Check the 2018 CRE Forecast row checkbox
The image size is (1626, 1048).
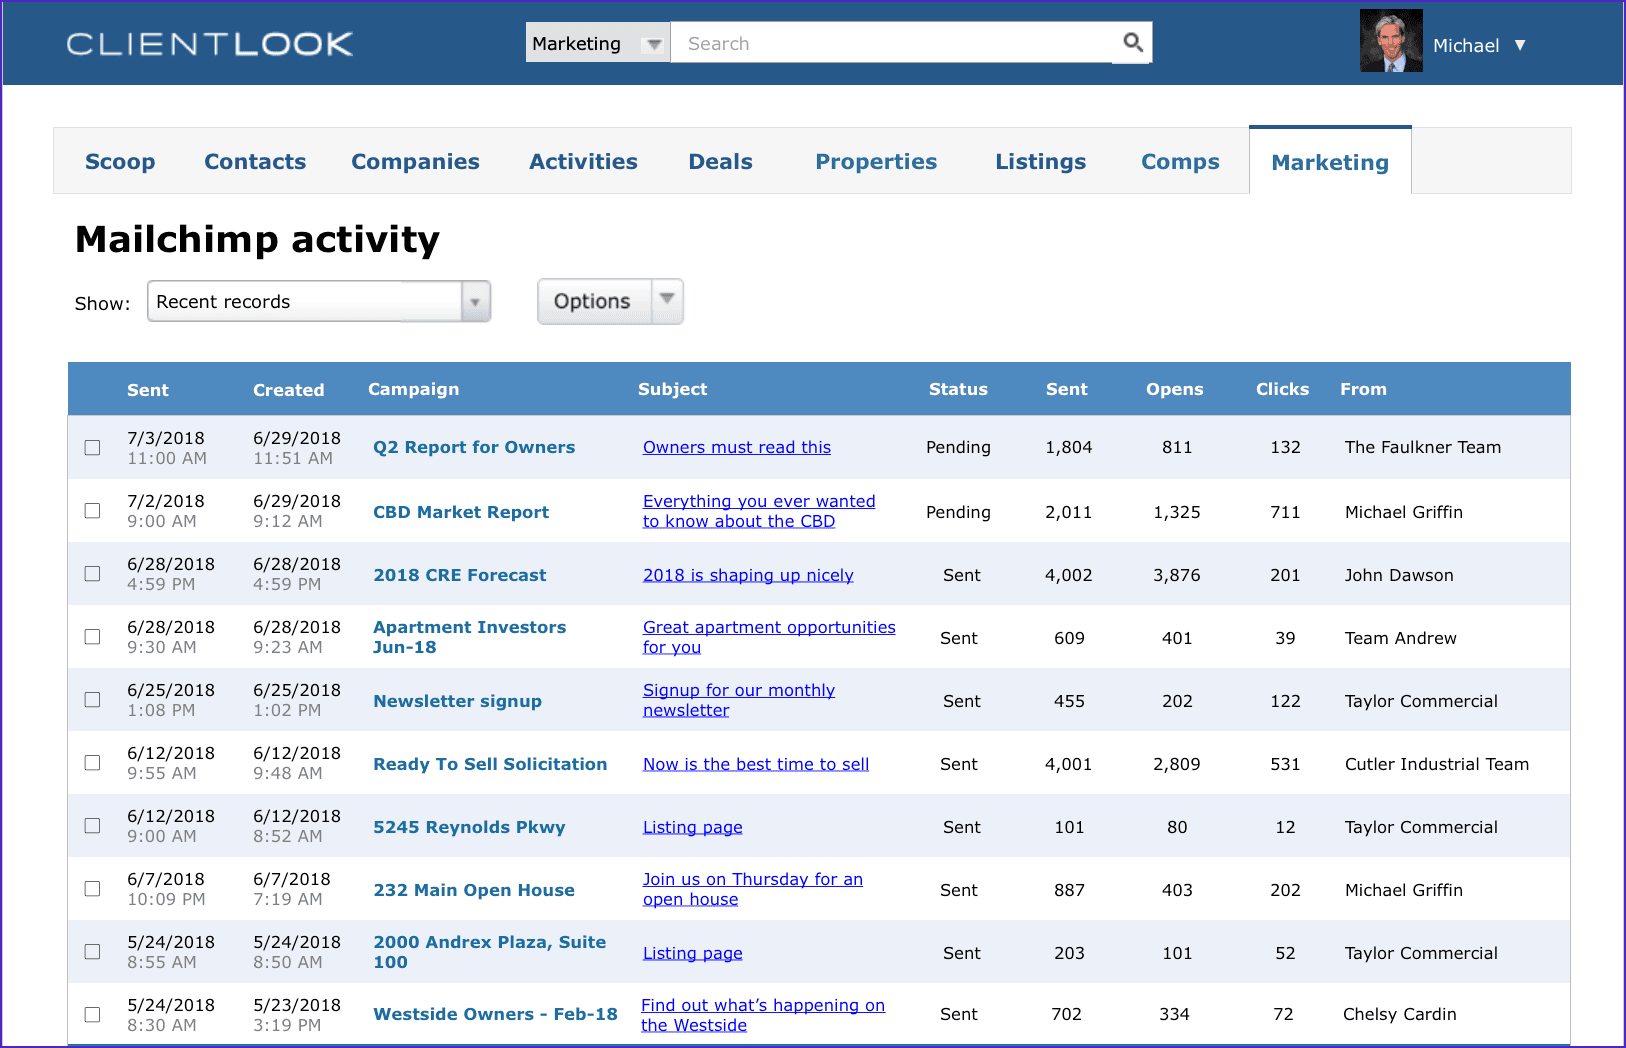pos(92,573)
